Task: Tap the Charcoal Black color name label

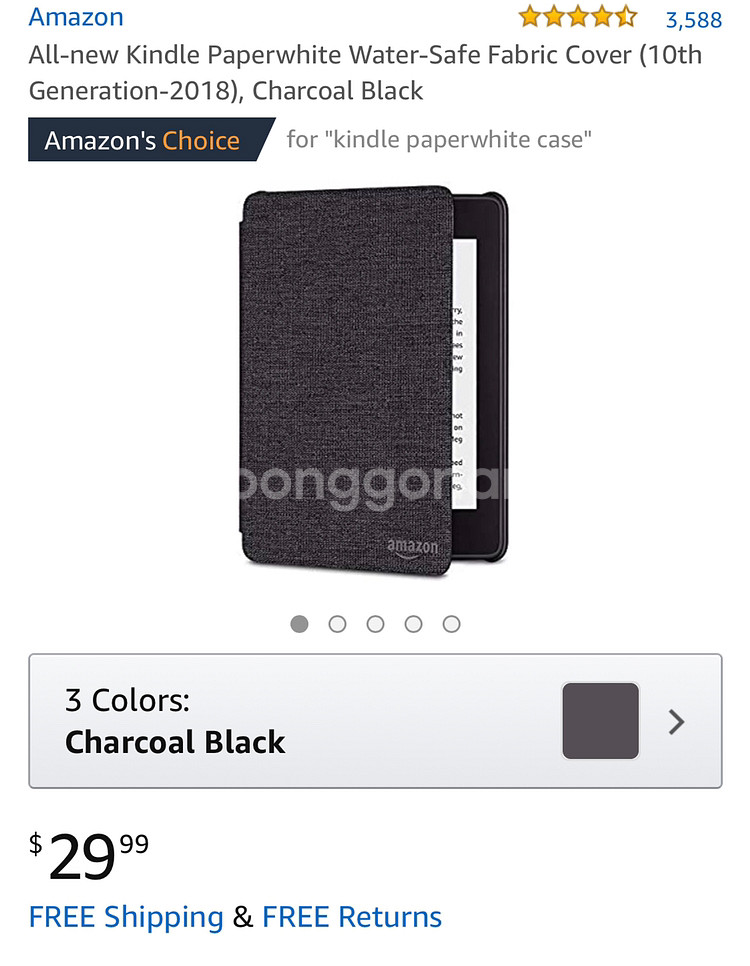Action: [x=175, y=742]
